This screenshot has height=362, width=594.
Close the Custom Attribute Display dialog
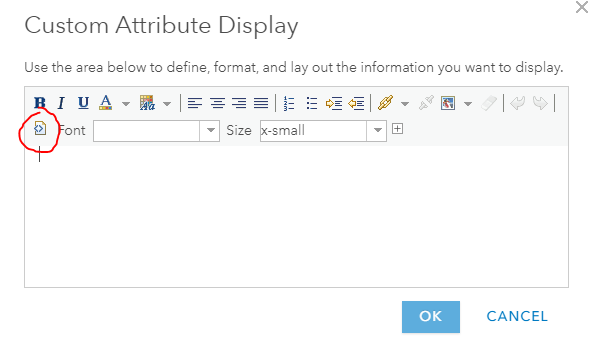581,7
